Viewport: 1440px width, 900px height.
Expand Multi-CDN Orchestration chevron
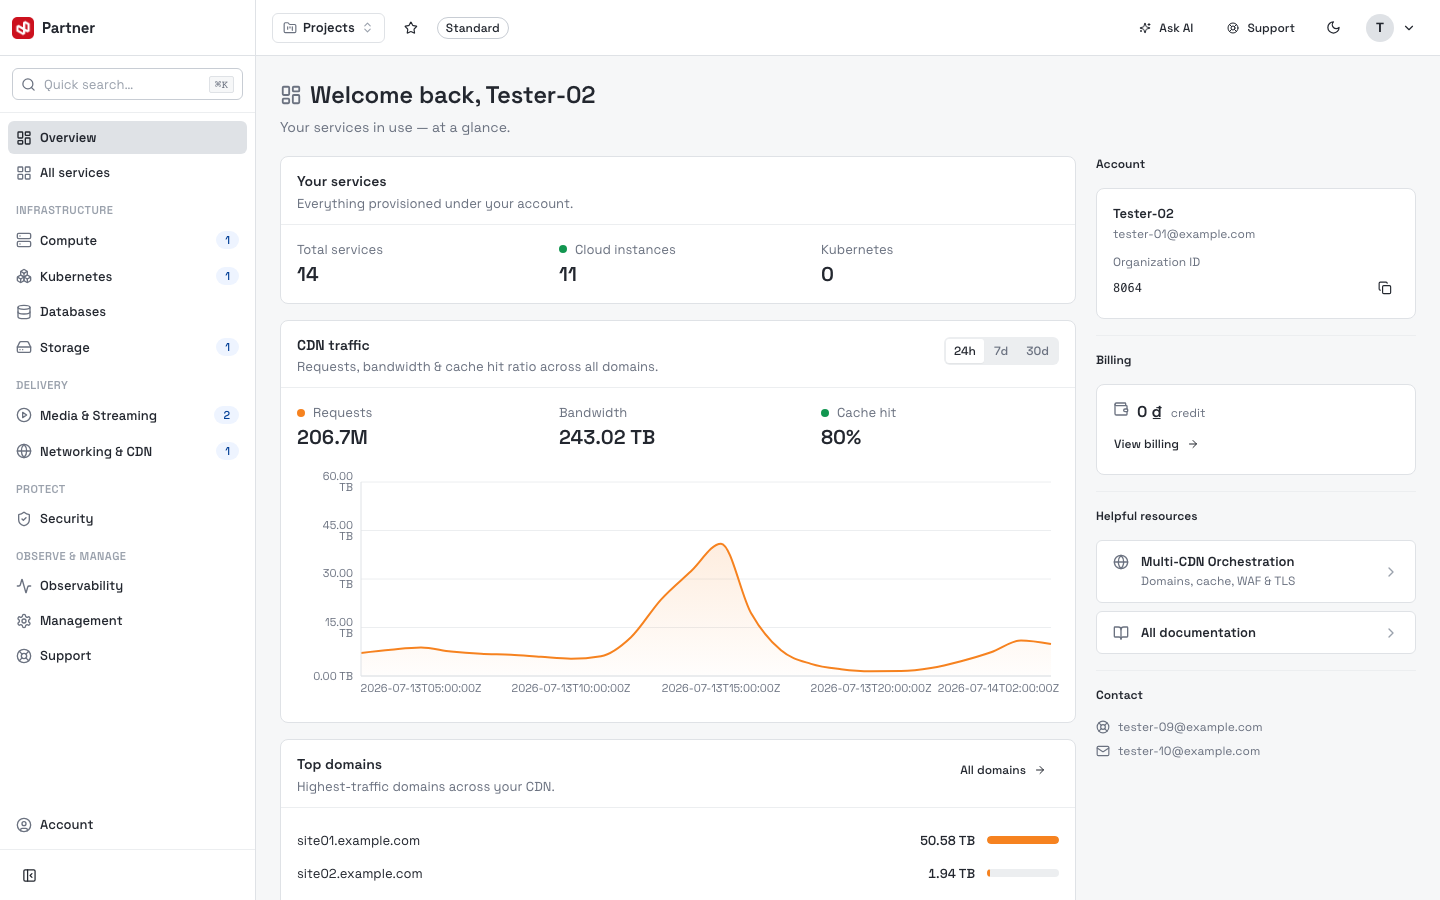pos(1391,572)
